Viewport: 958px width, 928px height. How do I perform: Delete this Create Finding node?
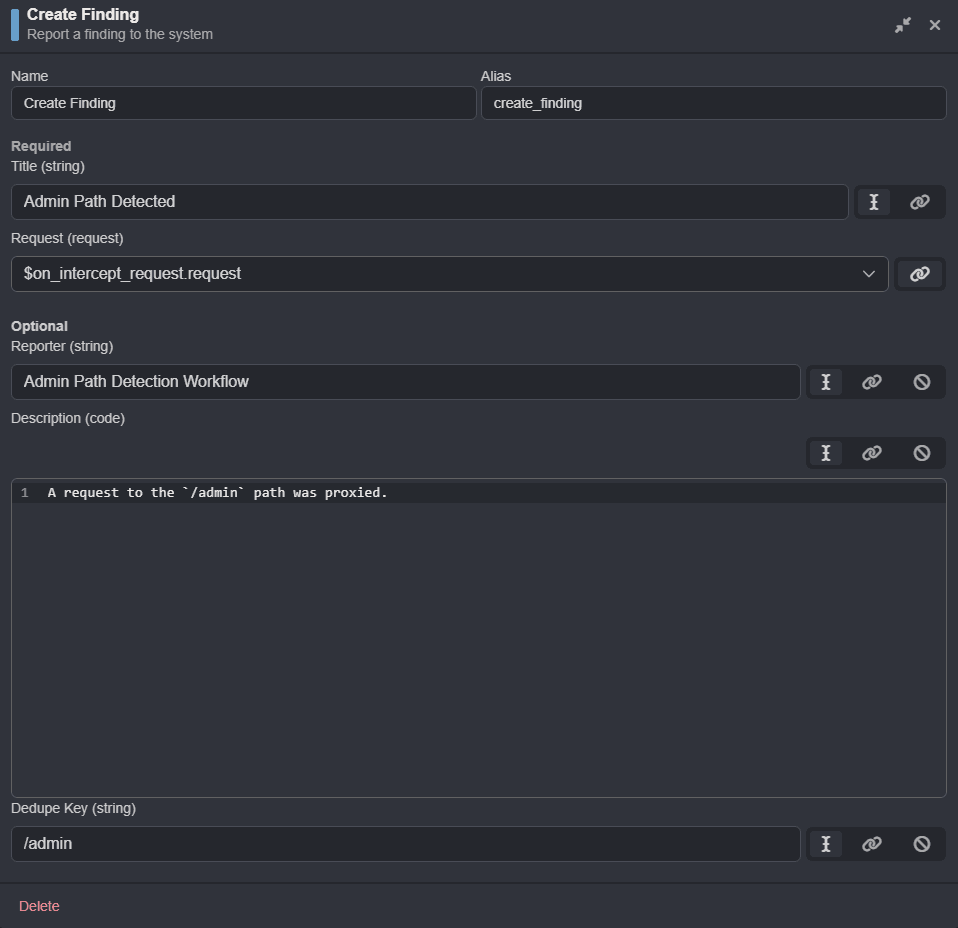pyautogui.click(x=39, y=906)
